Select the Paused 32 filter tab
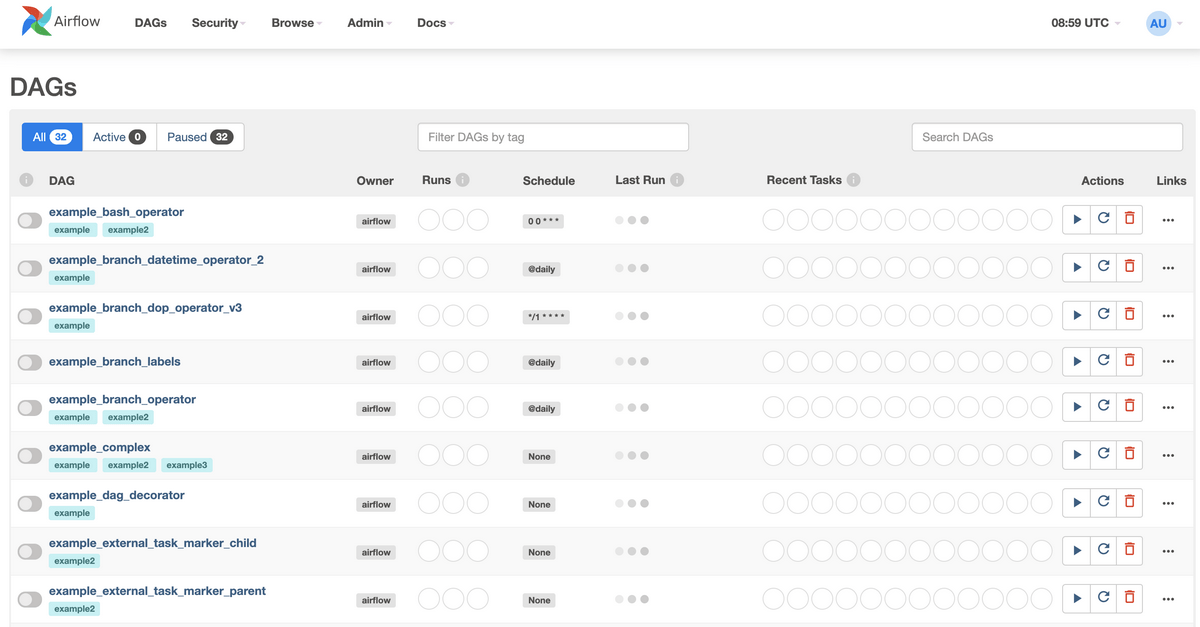Viewport: 1200px width, 627px height. pos(200,137)
